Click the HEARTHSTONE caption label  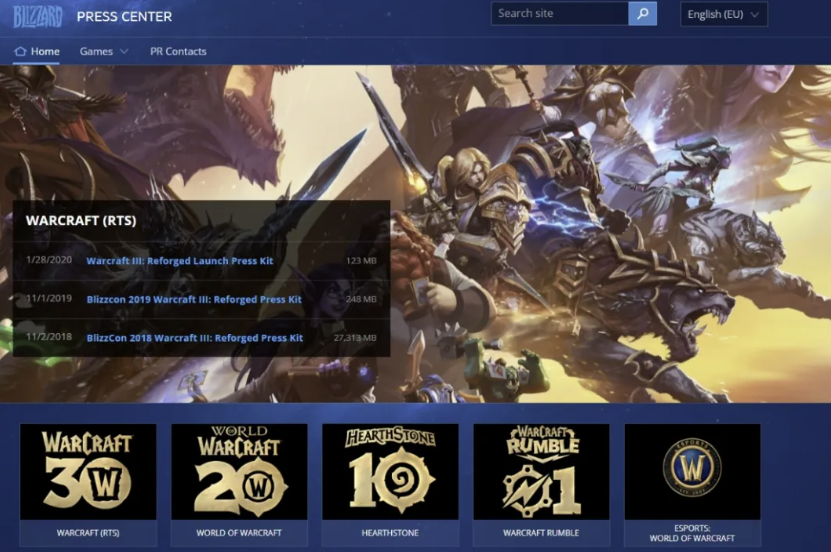click(x=390, y=533)
